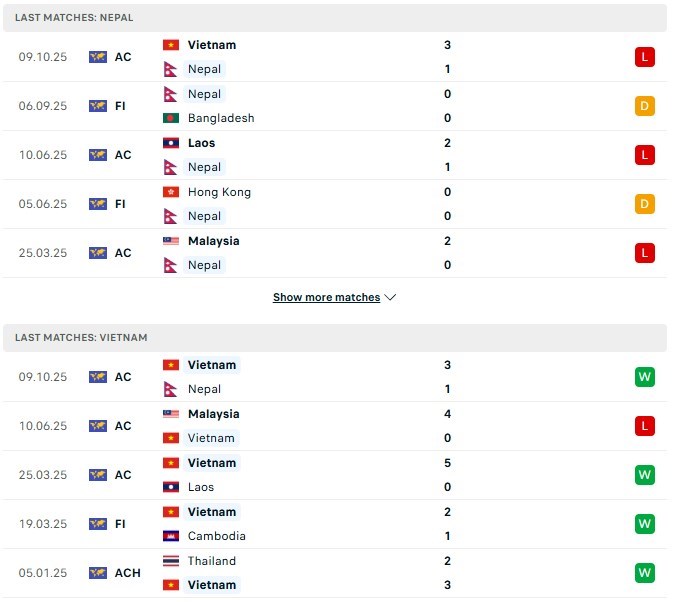677x602 pixels.
Task: Click the Thailand flag icon
Action: tap(170, 561)
